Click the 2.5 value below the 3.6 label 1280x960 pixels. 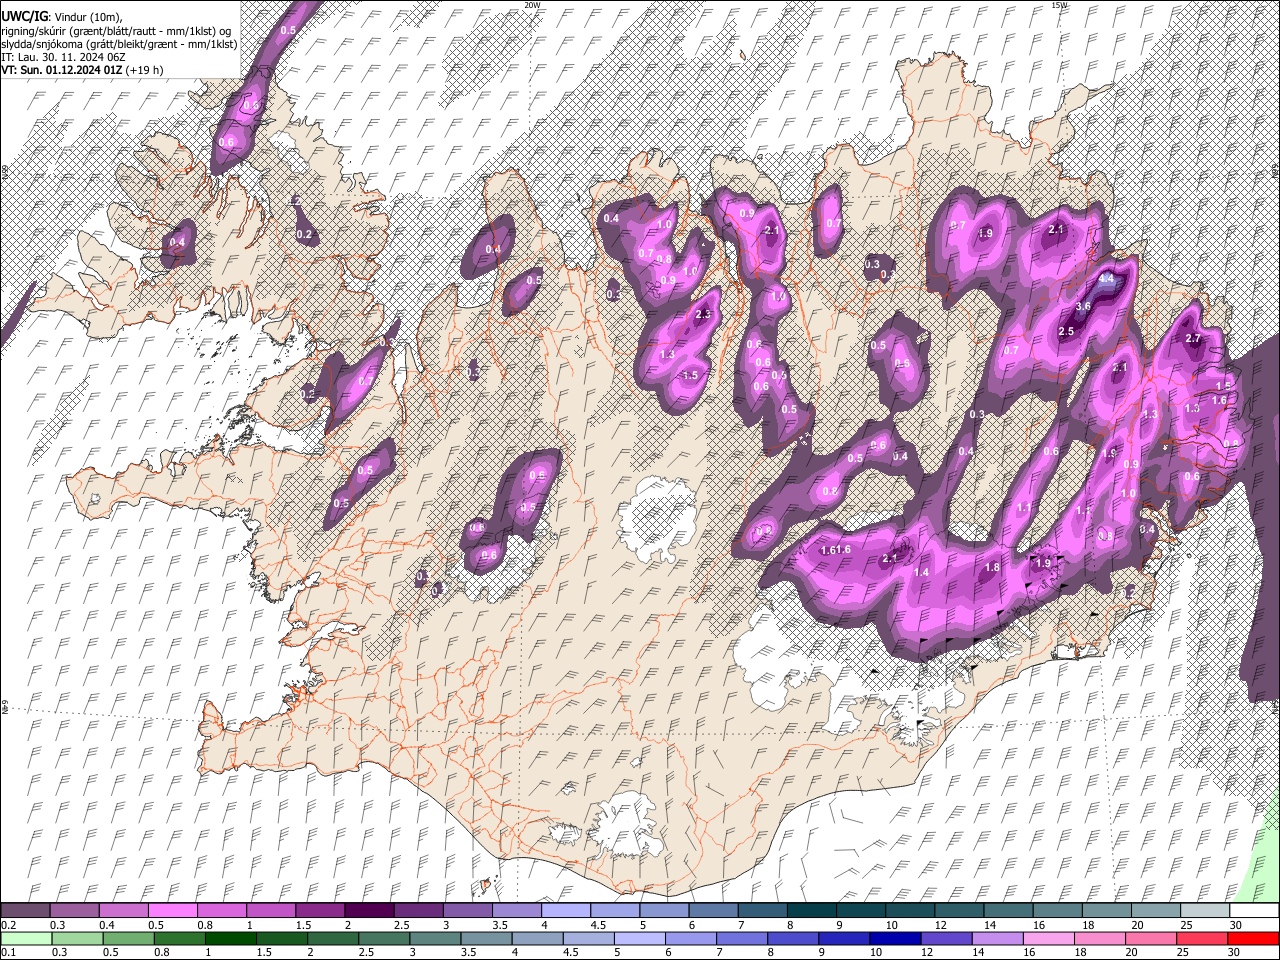coord(1066,331)
